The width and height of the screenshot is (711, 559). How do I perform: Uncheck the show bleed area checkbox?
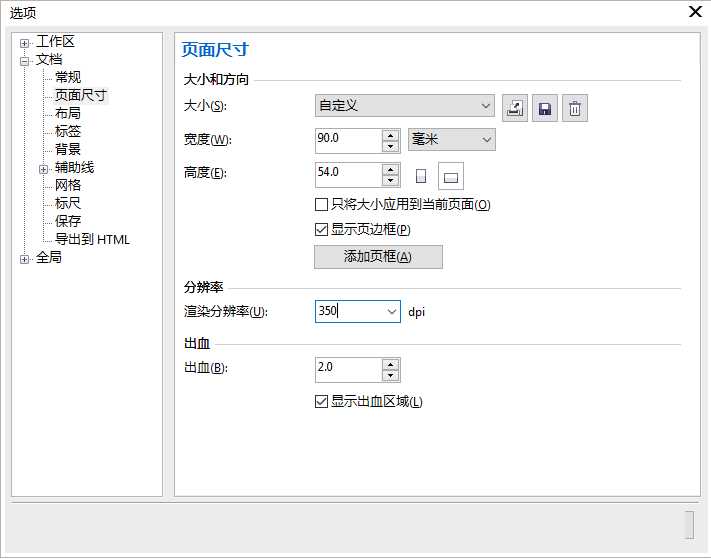click(322, 402)
